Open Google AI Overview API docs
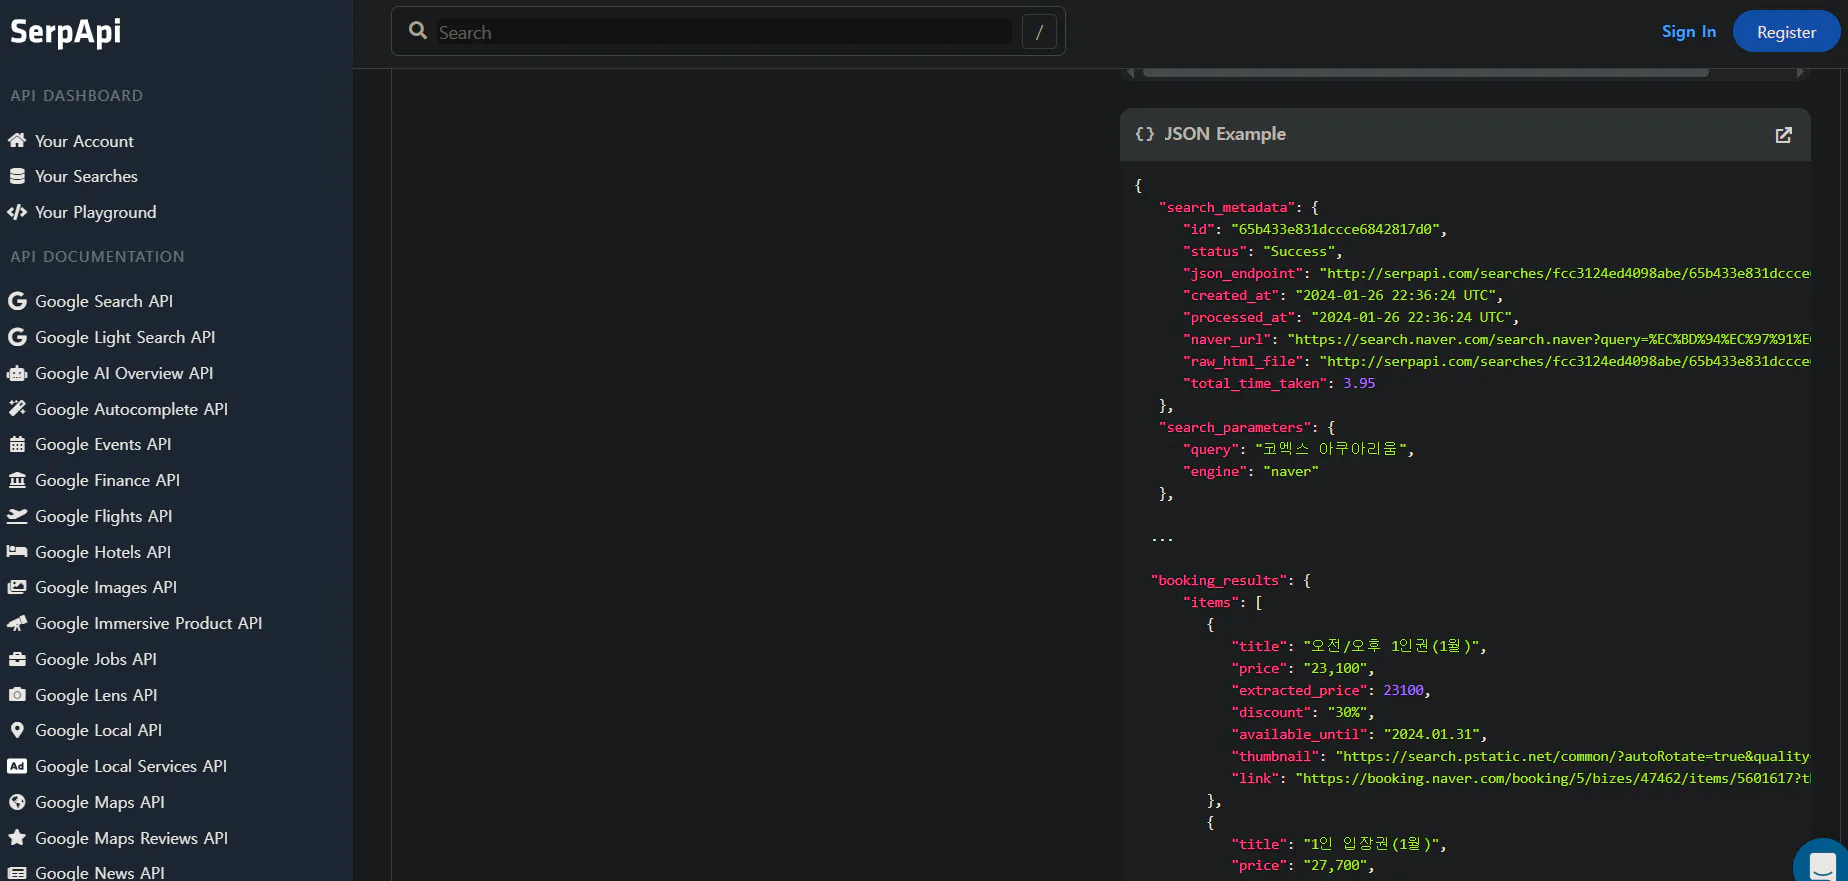Screen dimensions: 1848x881 (124, 373)
